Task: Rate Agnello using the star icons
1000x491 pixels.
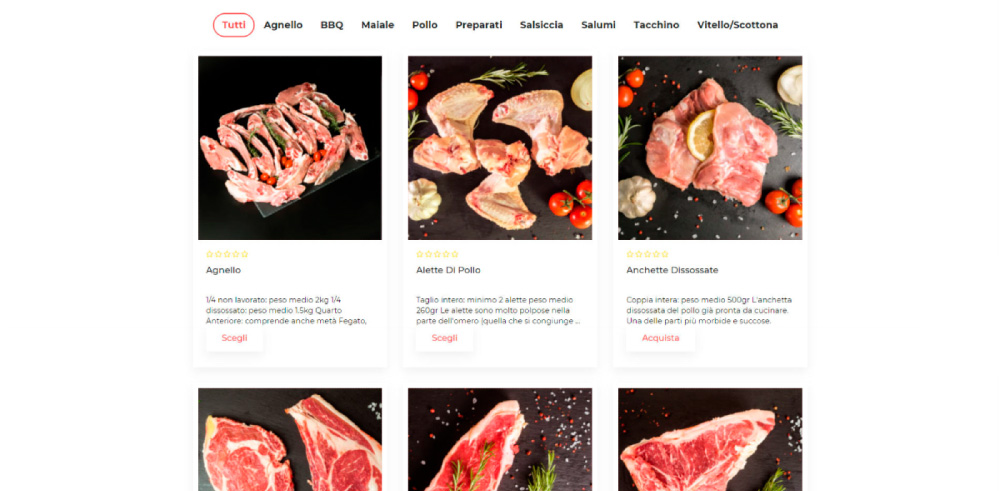Action: [227, 254]
